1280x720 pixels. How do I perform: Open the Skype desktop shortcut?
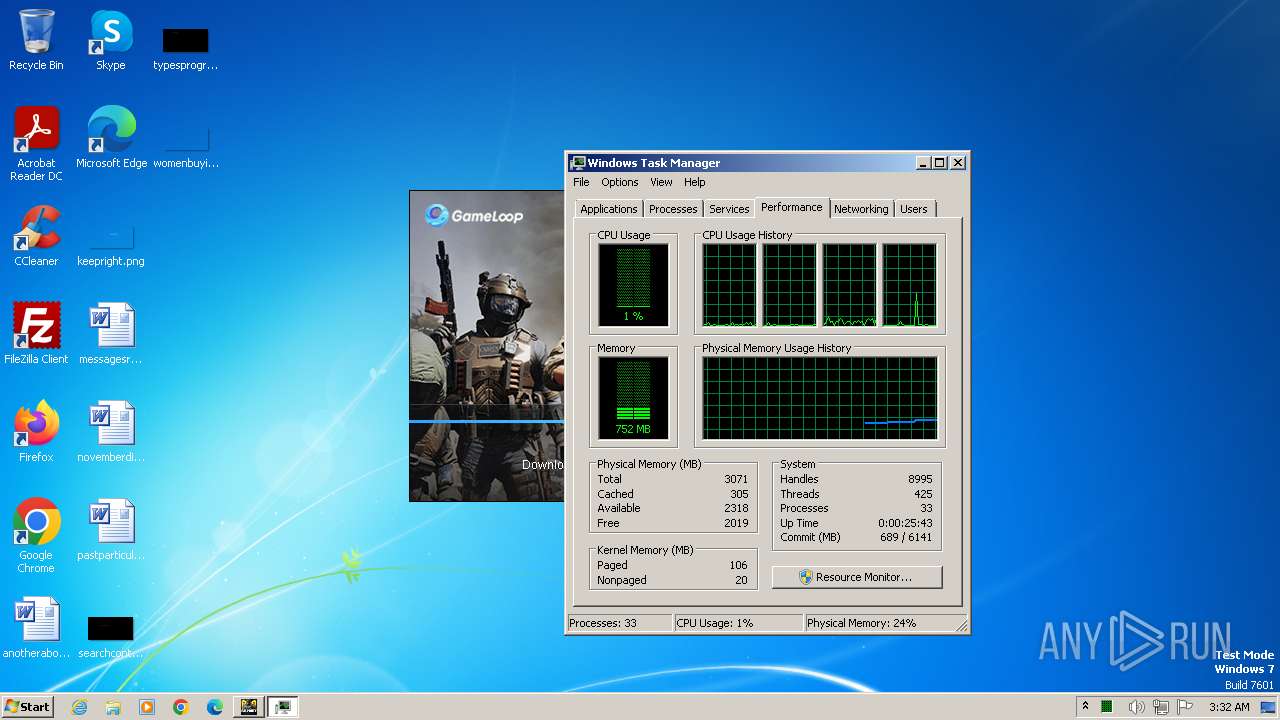tap(110, 40)
